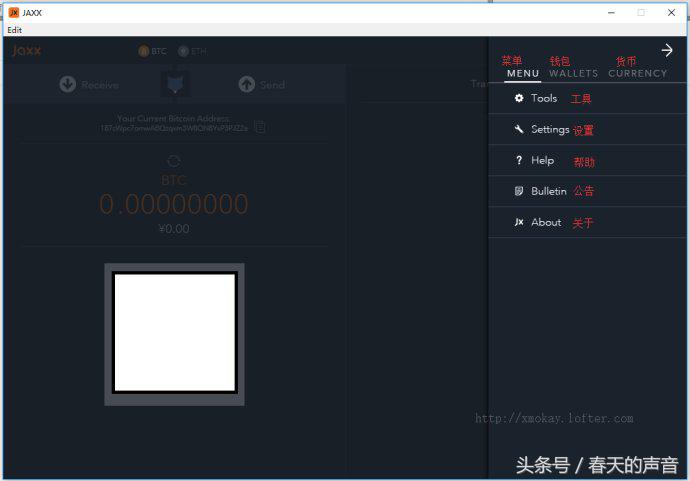Click the note icon beside Bulletin
690x481 pixels.
point(519,191)
